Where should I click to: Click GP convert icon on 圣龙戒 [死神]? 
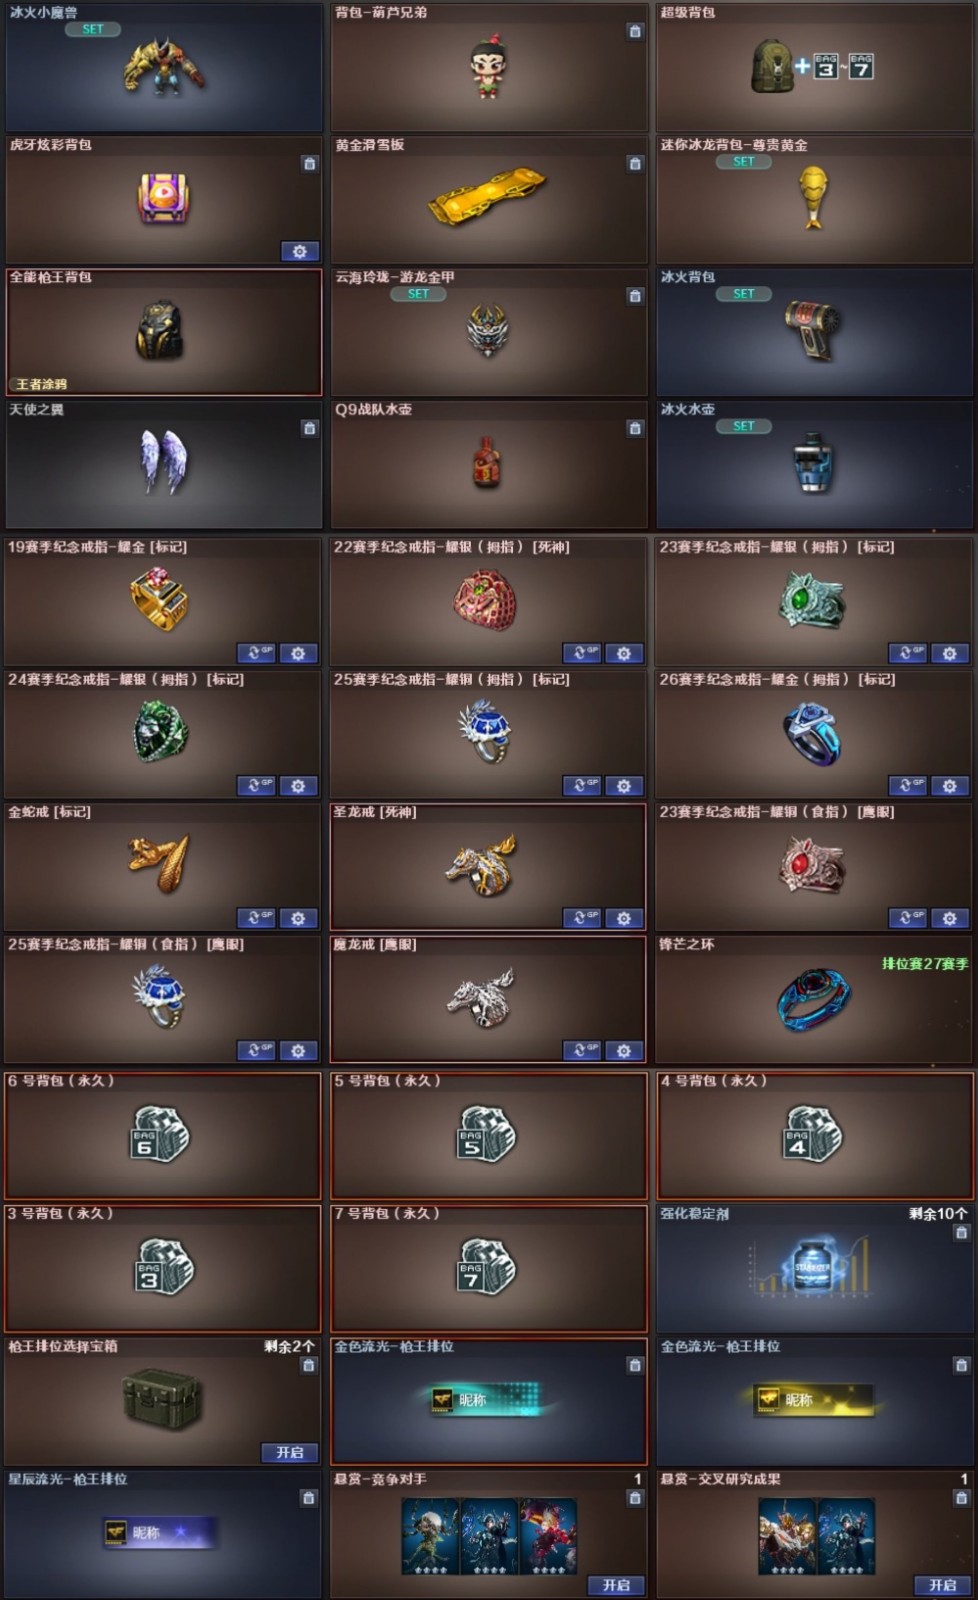point(581,918)
